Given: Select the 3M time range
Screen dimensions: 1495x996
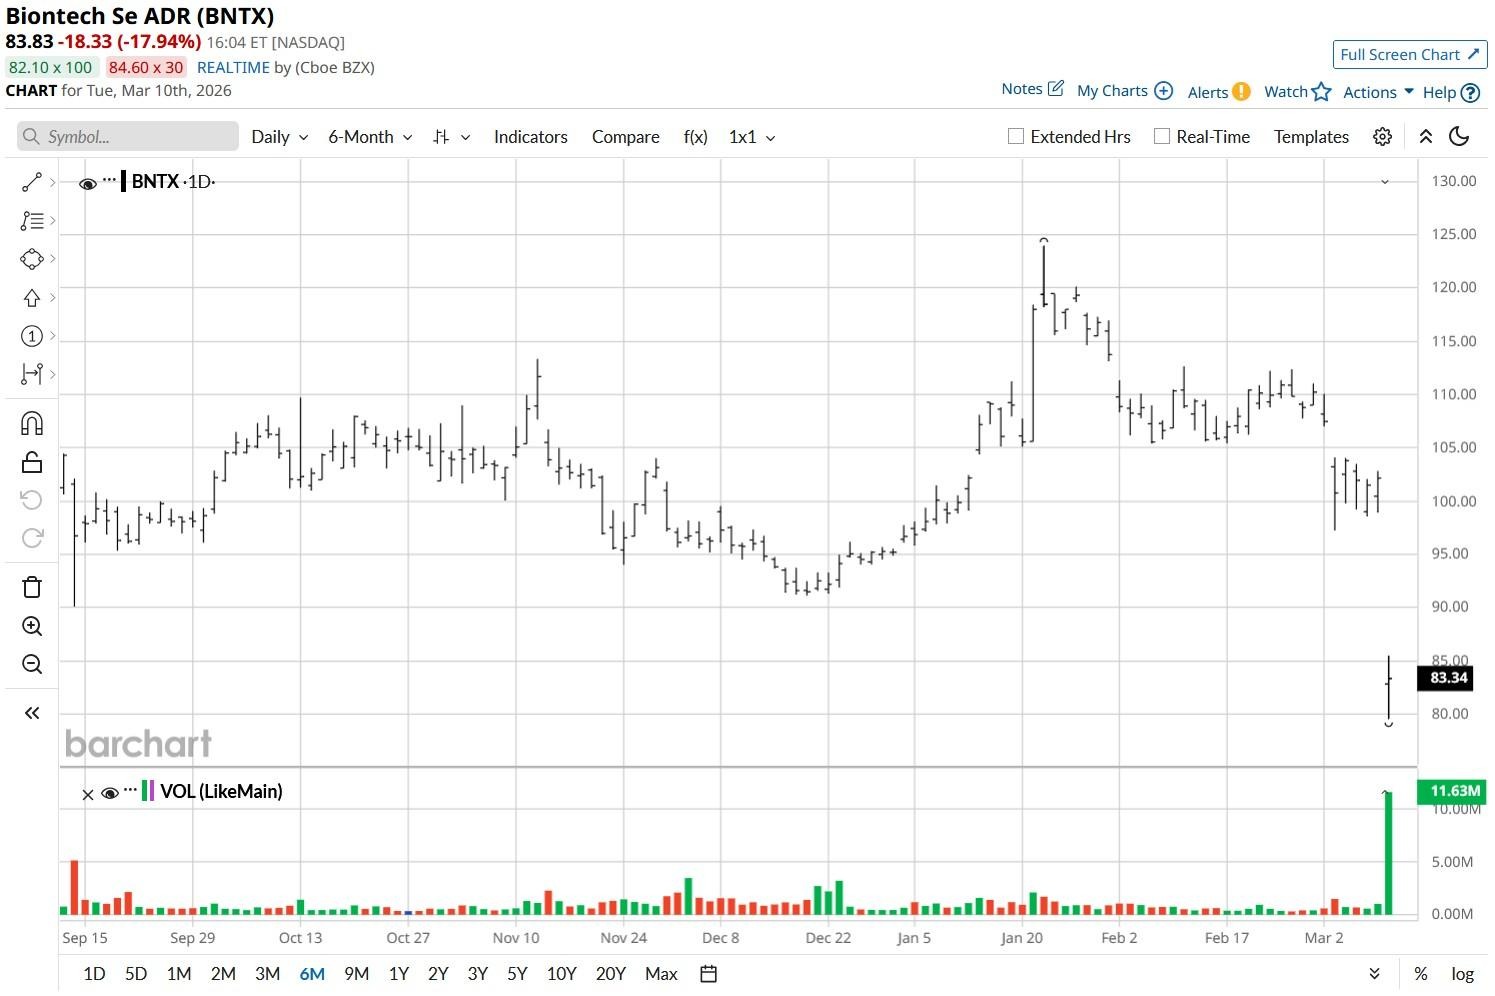Looking at the screenshot, I should 267,974.
